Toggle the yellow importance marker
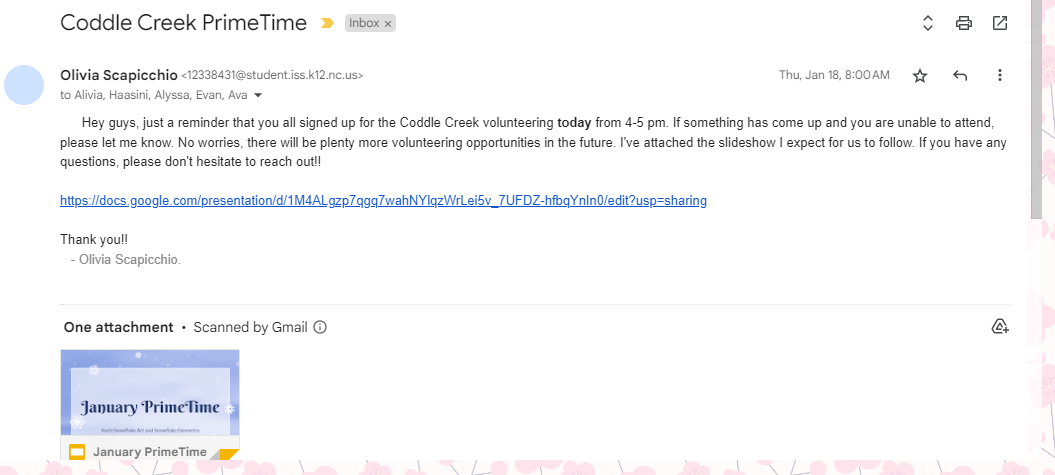Screen dimensions: 1055x475 point(327,23)
